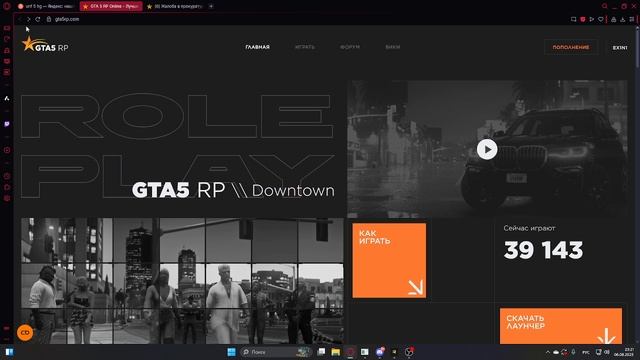
Task: Open the ВИКИ menu item
Action: [393, 47]
